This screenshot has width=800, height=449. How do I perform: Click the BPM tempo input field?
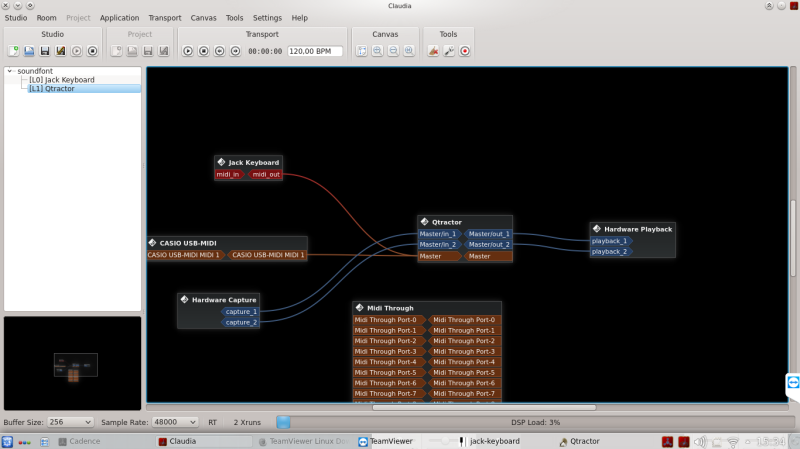click(x=314, y=51)
